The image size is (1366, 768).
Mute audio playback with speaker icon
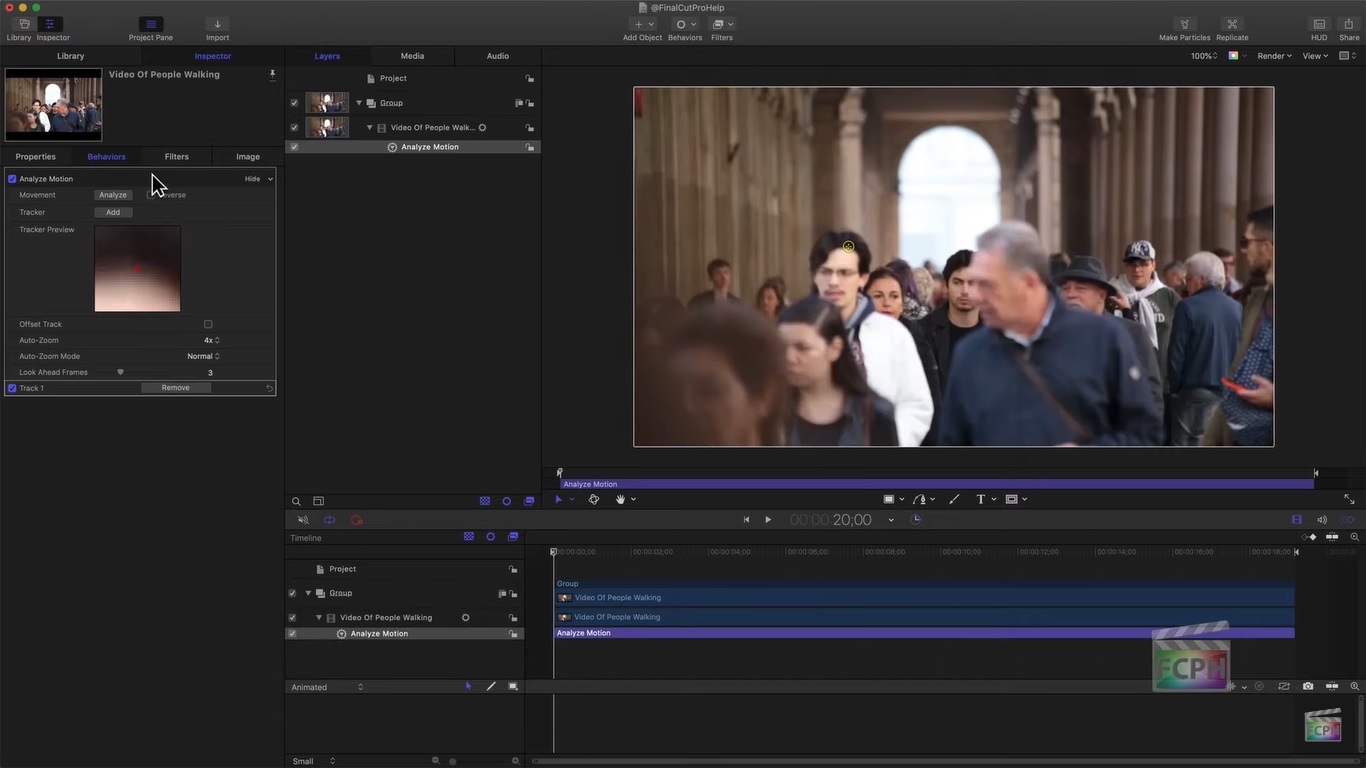pos(303,520)
